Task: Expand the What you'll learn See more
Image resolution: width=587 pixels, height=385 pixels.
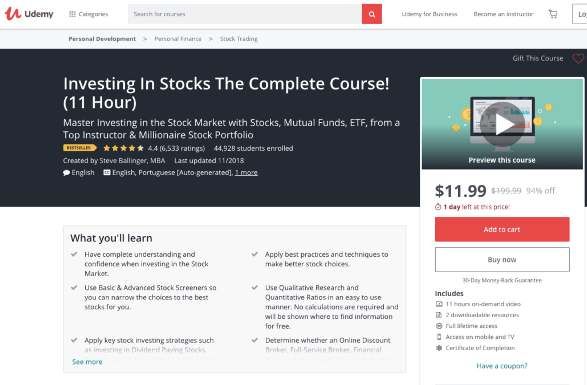Action: pos(87,362)
